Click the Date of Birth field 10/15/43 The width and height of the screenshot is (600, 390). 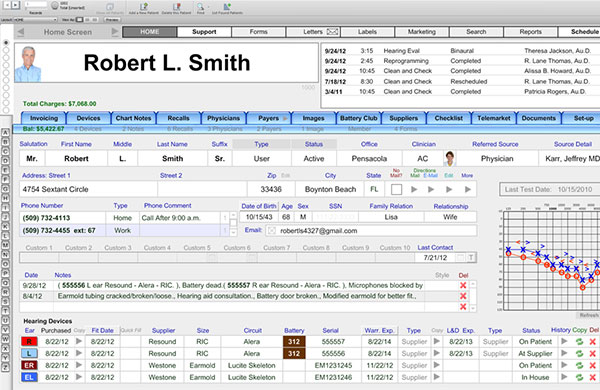(259, 217)
